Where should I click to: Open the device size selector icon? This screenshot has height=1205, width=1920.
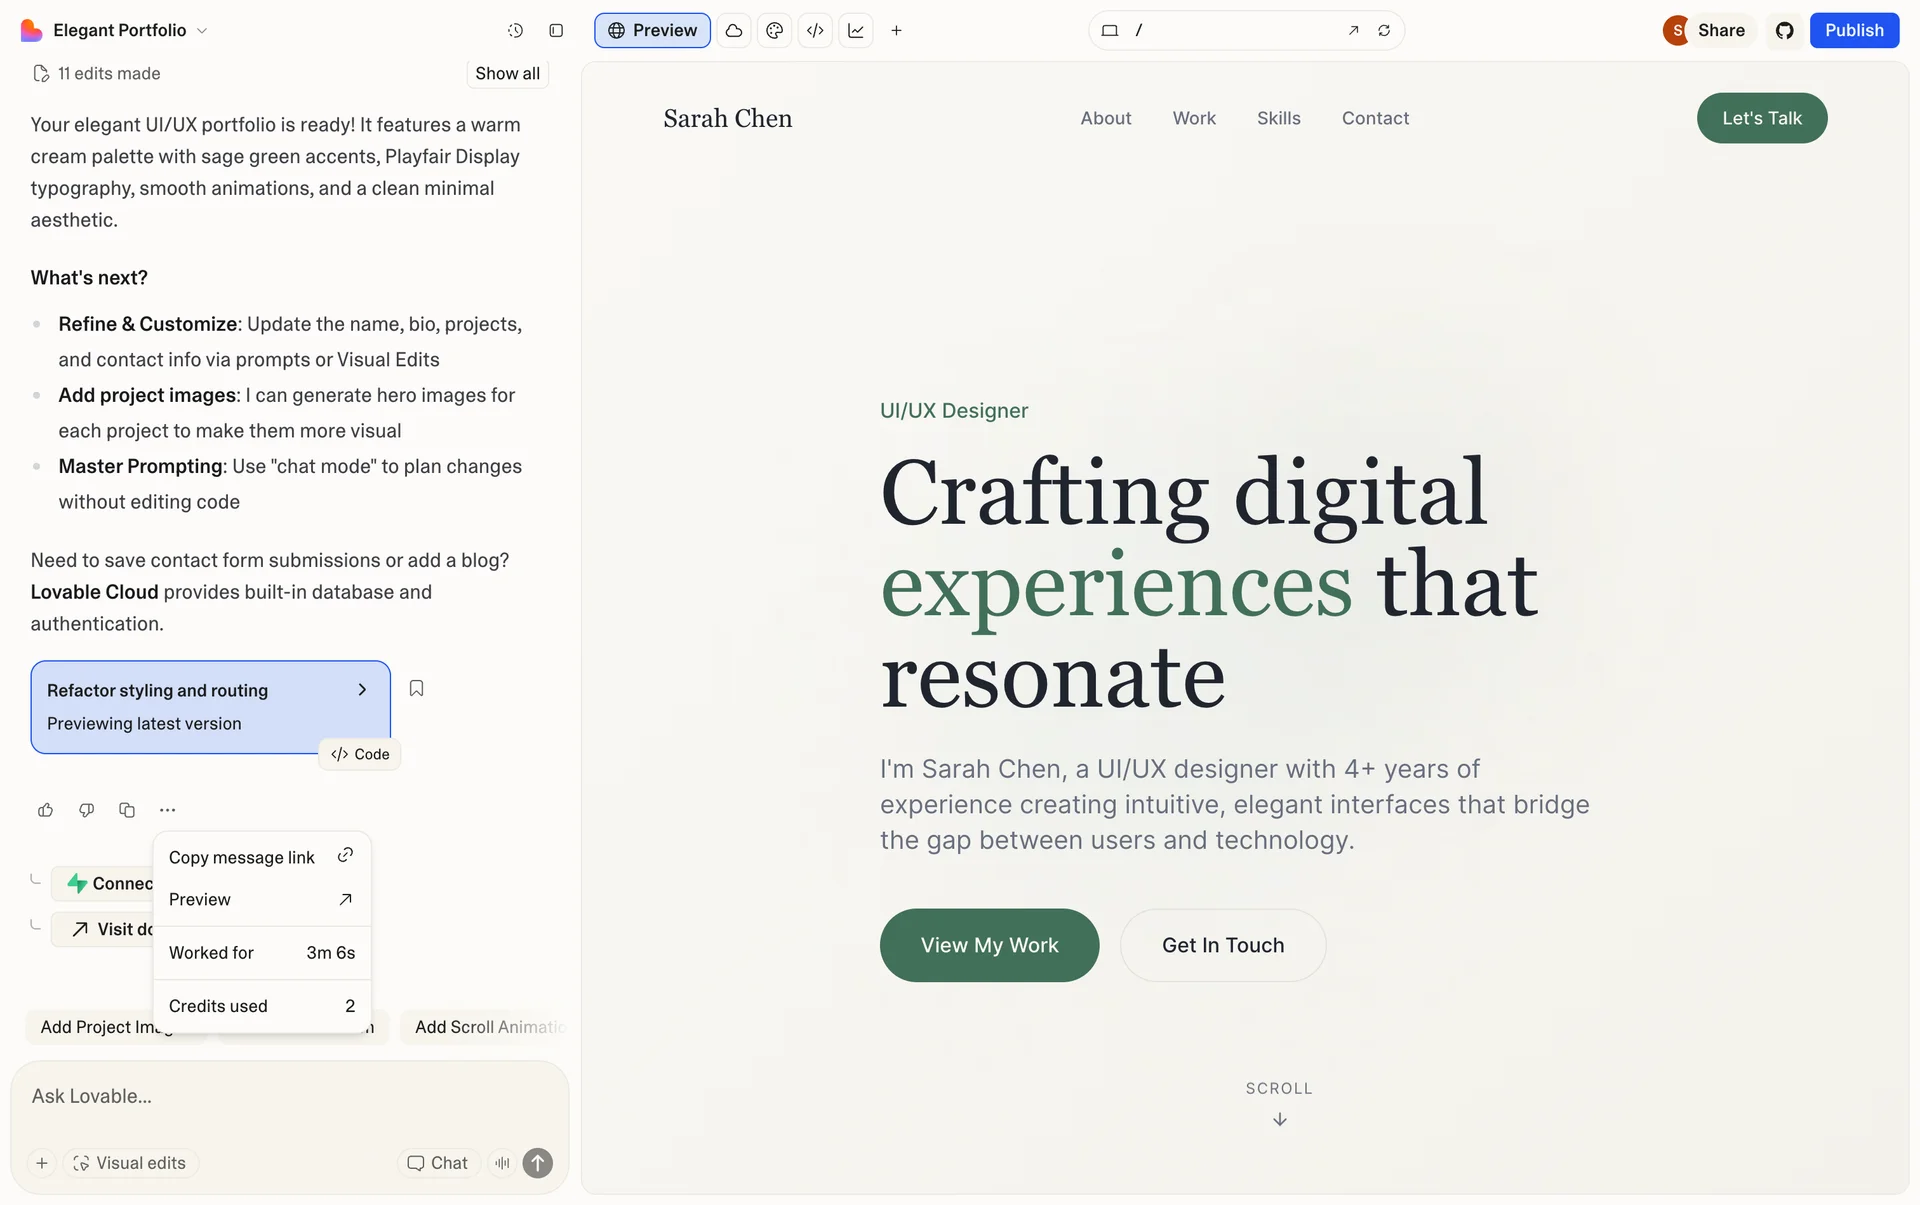[1110, 31]
